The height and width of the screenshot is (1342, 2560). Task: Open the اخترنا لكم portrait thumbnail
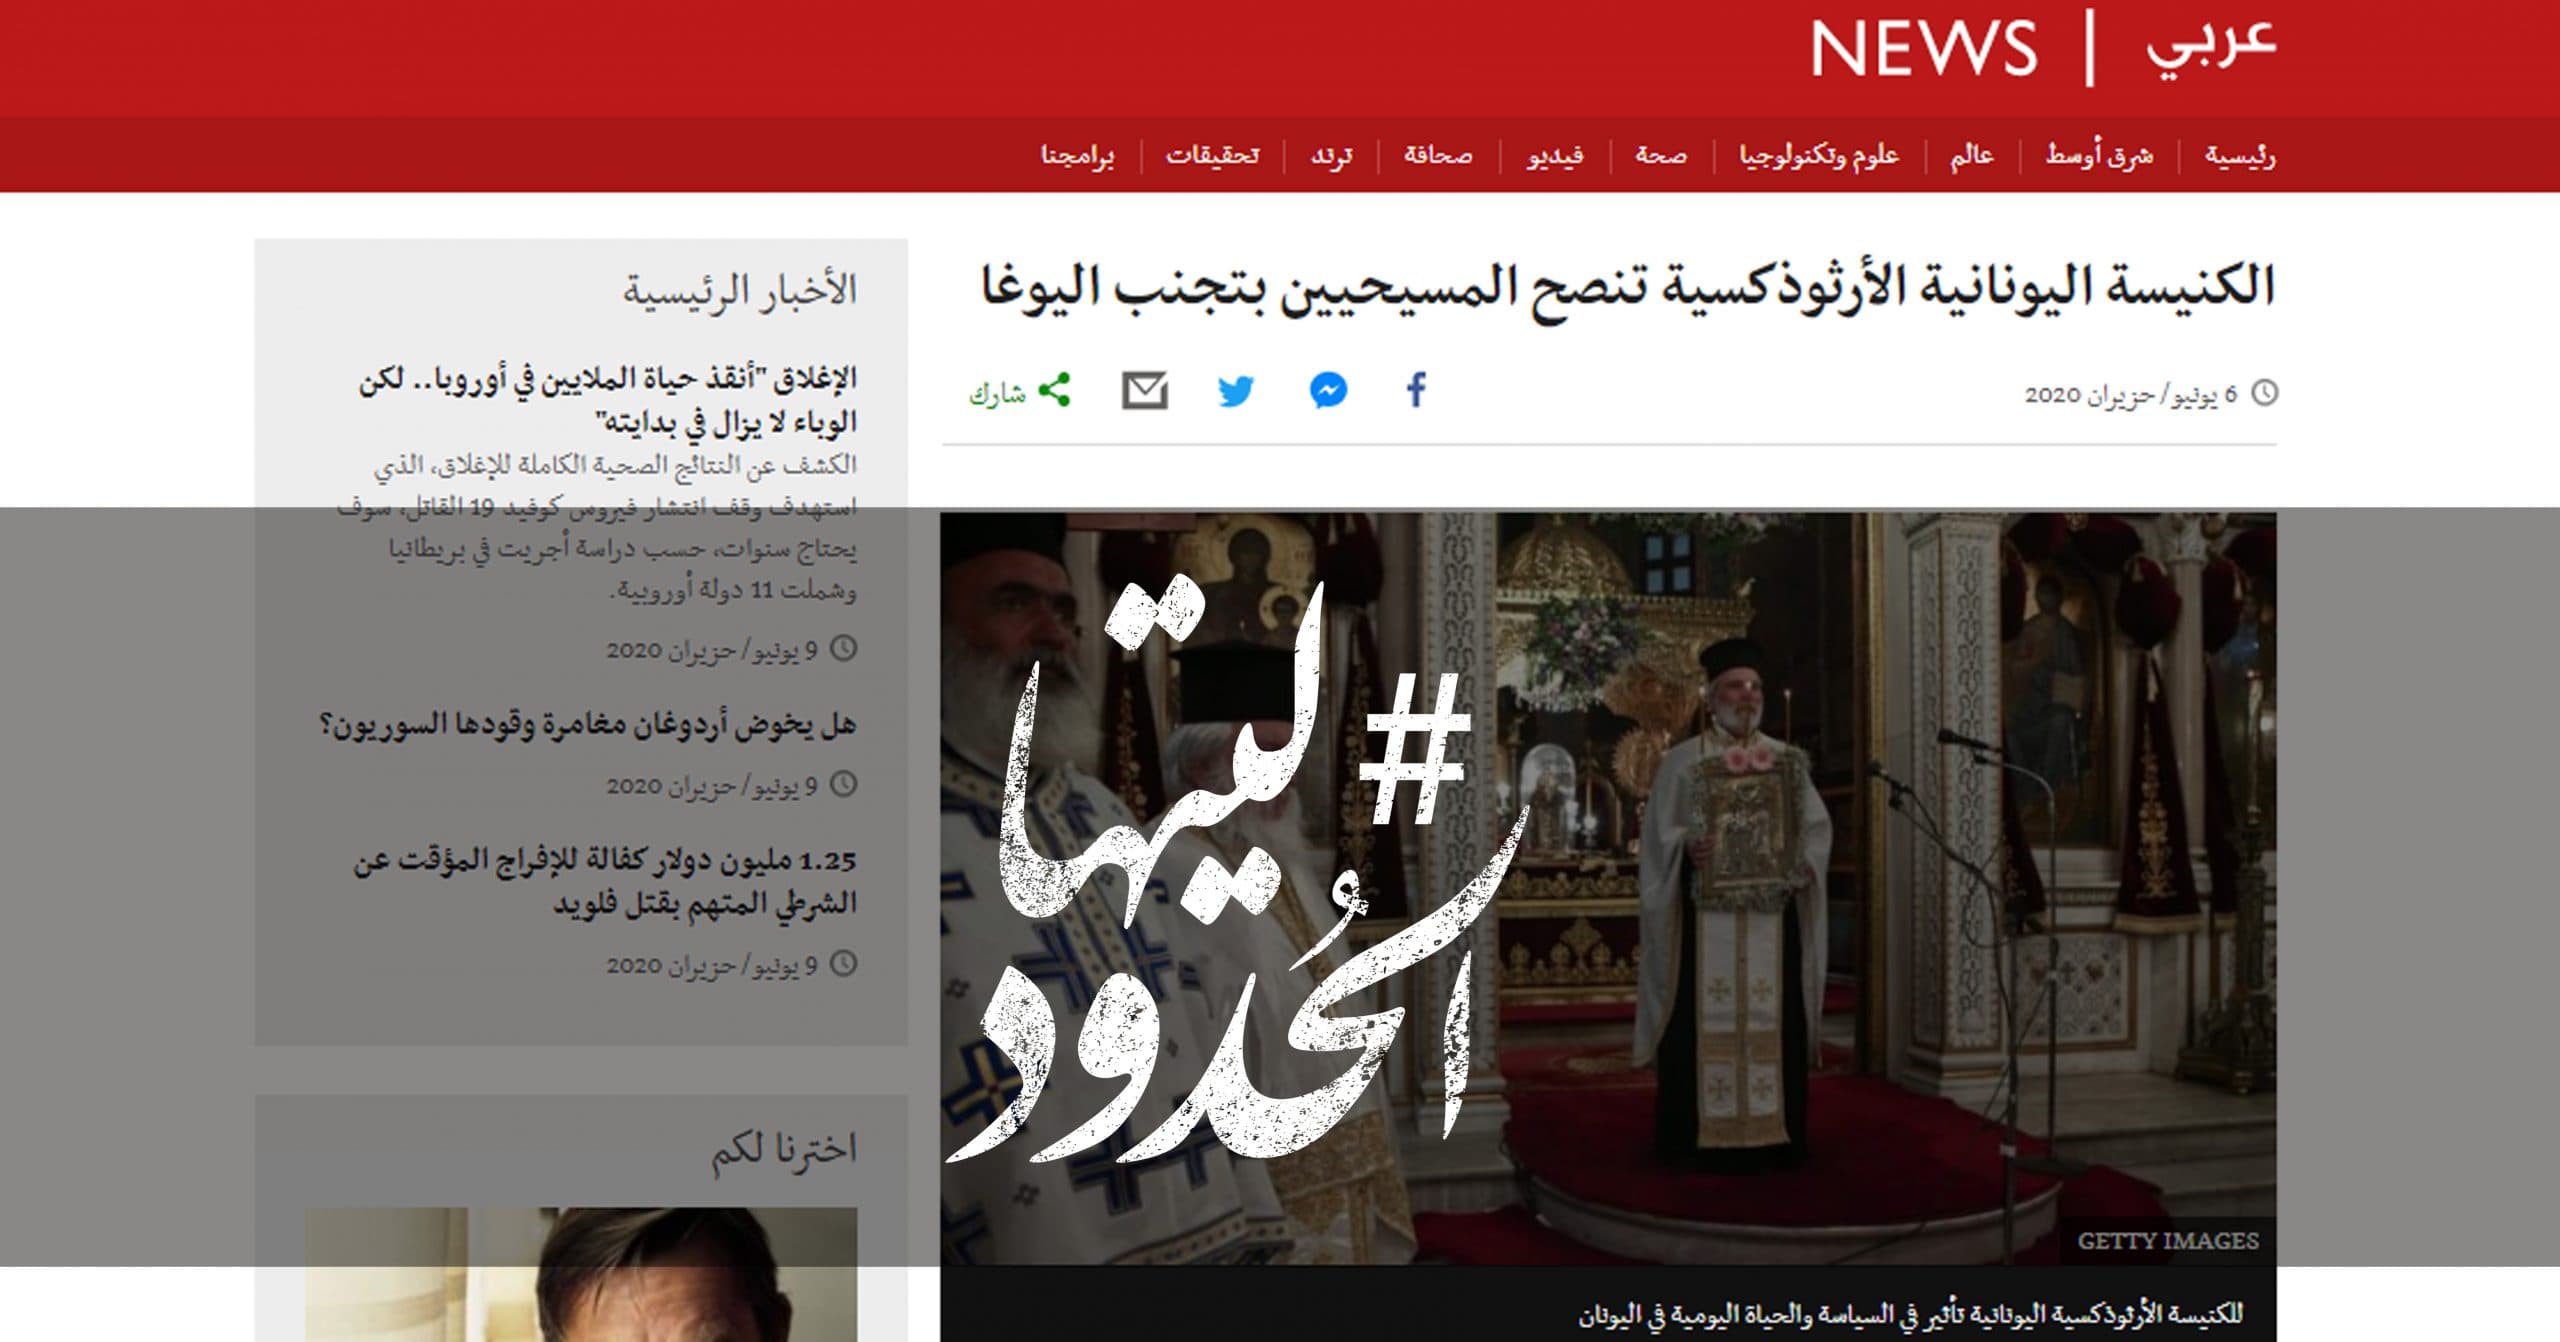click(x=581, y=1275)
